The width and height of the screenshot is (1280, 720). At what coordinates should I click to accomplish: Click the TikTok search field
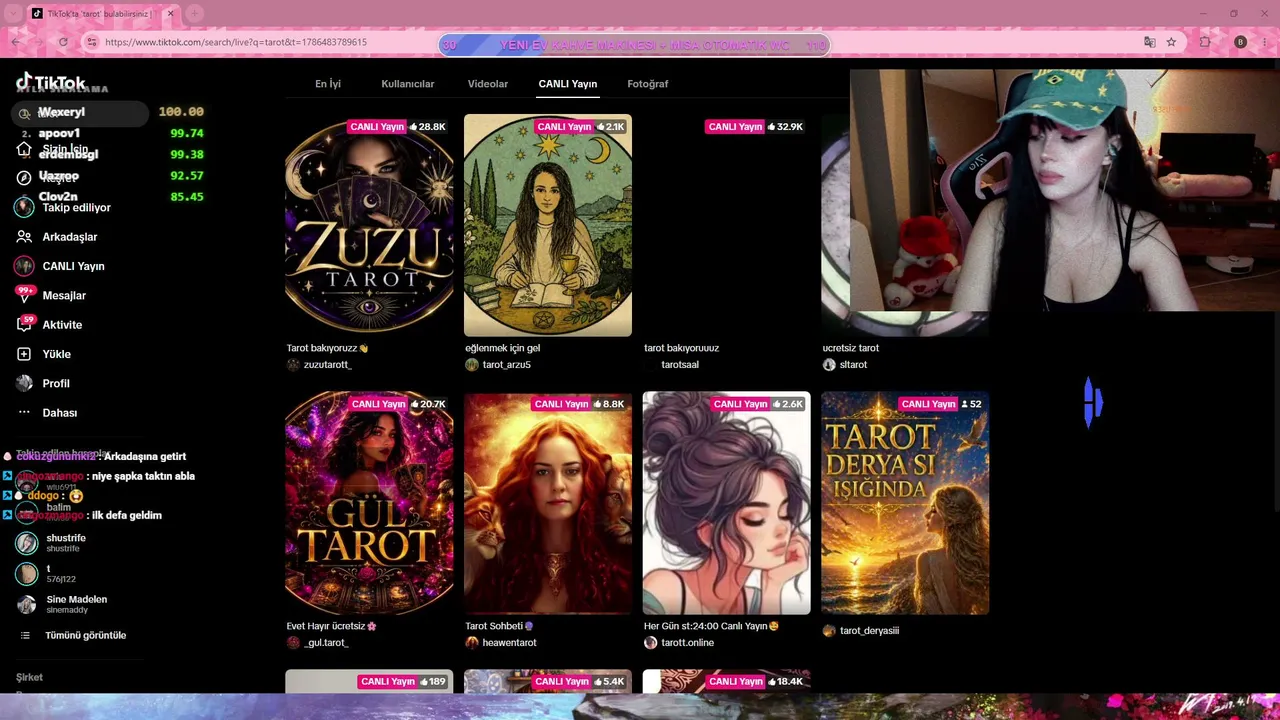82,113
